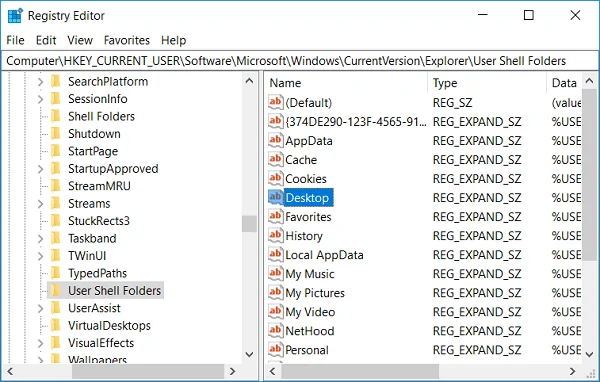Maximize the Registry Editor window
The height and width of the screenshot is (382, 600).
click(528, 15)
